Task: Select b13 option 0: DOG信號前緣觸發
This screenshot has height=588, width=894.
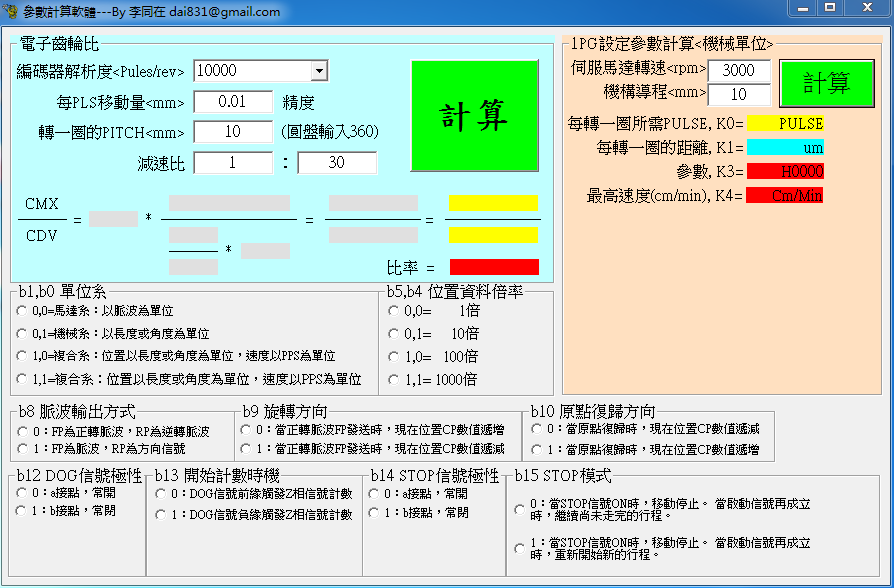Action: [x=160, y=493]
